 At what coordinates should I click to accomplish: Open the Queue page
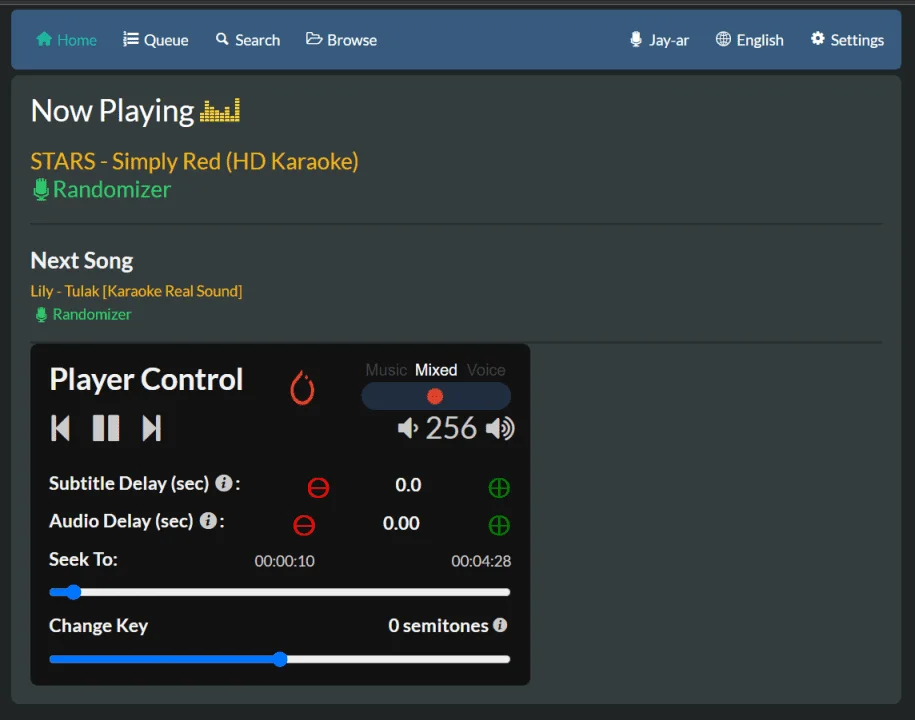(x=156, y=40)
